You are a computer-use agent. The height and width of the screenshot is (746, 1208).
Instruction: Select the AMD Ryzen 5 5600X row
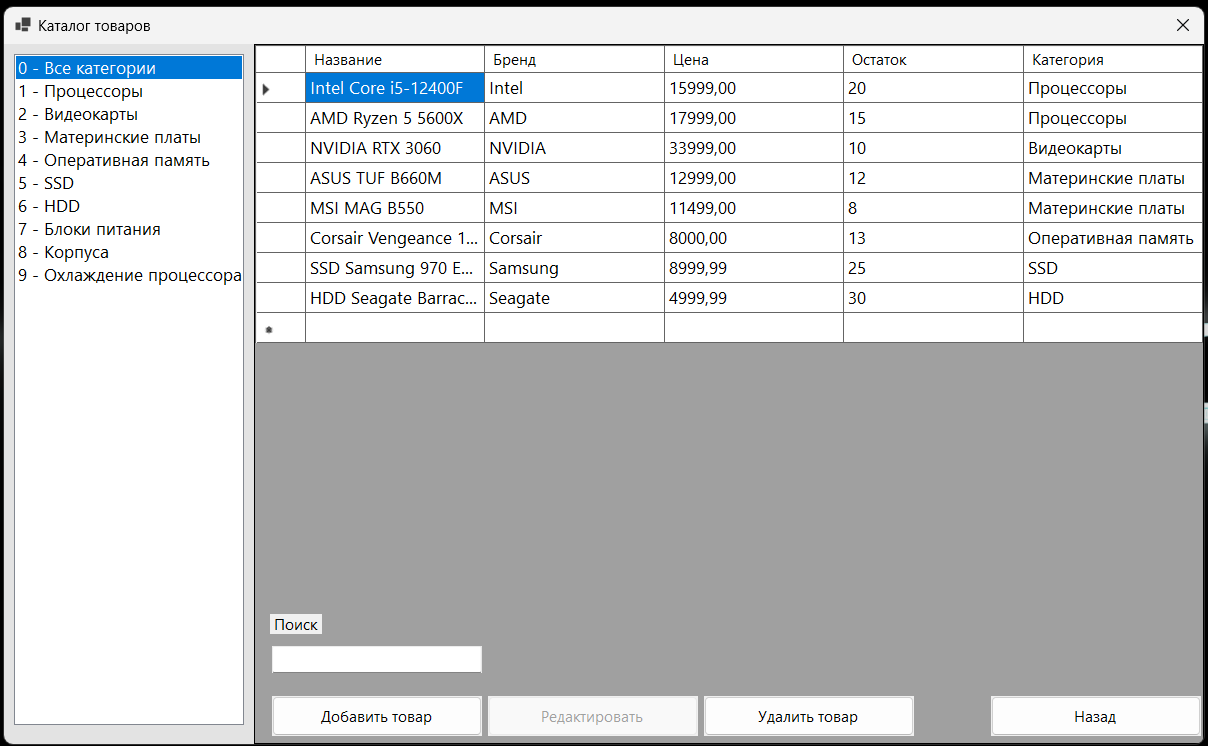394,118
